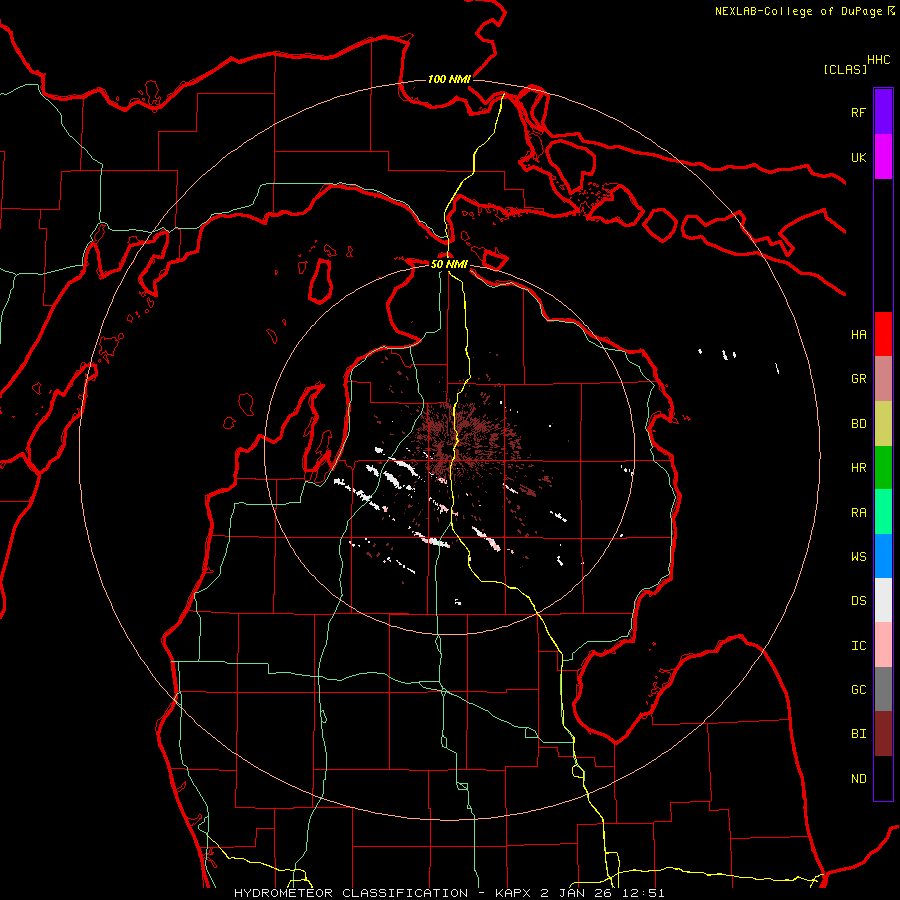
Task: Click the IC legend label
Action: click(858, 646)
